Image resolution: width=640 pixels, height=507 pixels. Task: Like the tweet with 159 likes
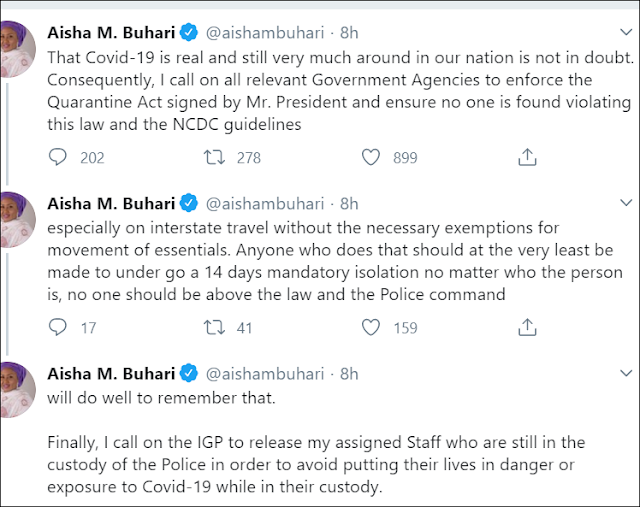[371, 327]
